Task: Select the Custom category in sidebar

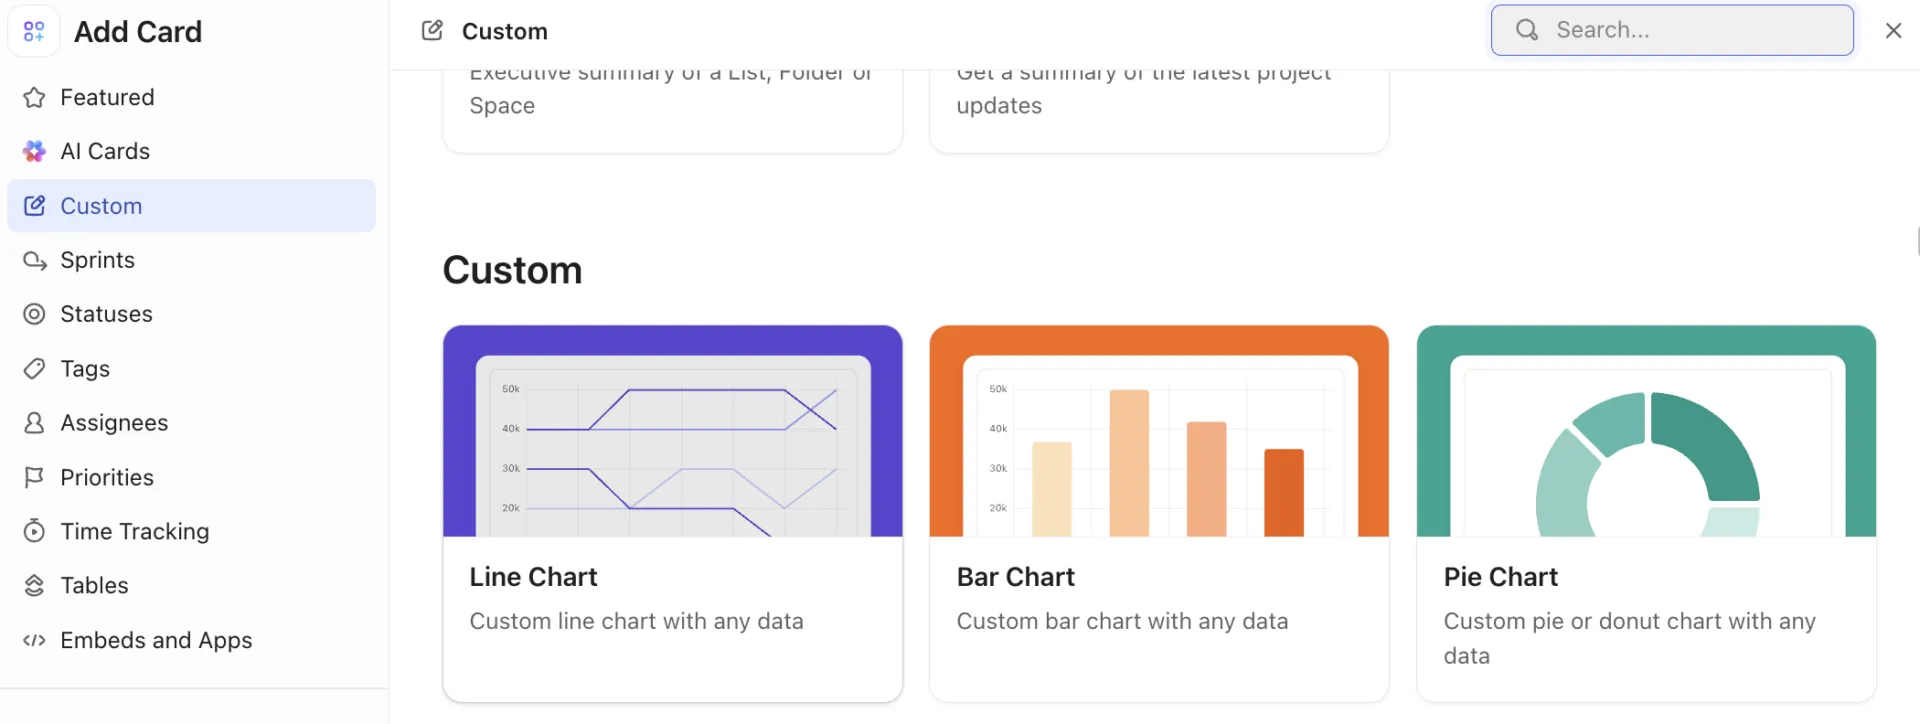Action: tap(191, 206)
